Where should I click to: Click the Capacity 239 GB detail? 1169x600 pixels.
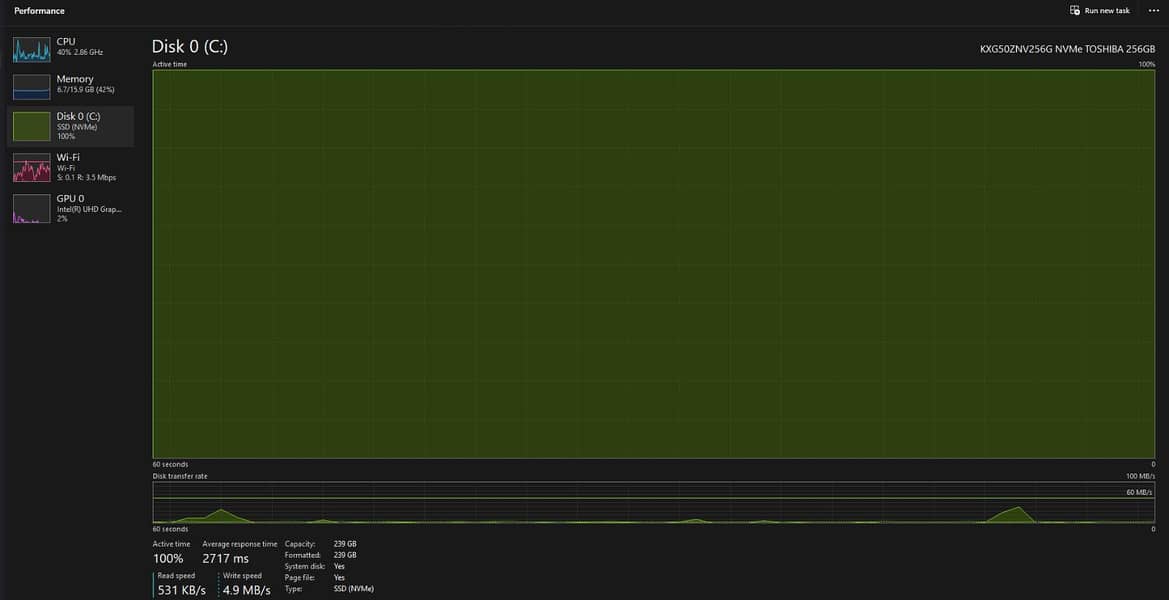pyautogui.click(x=344, y=544)
